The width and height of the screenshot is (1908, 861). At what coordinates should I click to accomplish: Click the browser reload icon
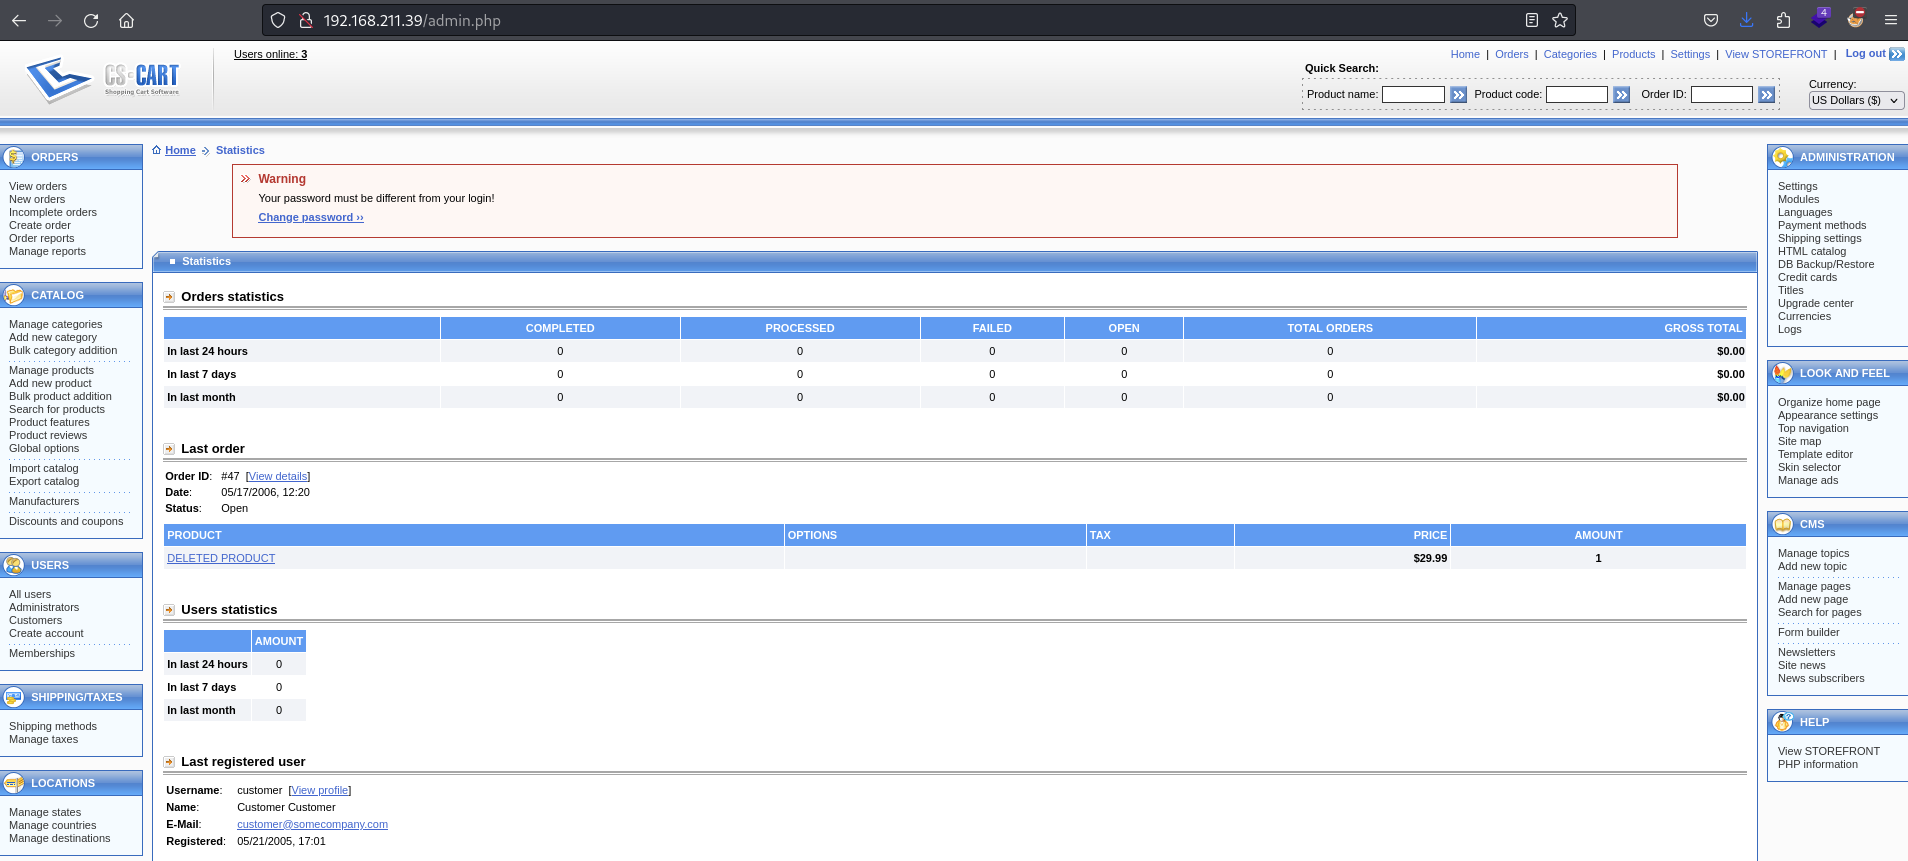pos(91,20)
